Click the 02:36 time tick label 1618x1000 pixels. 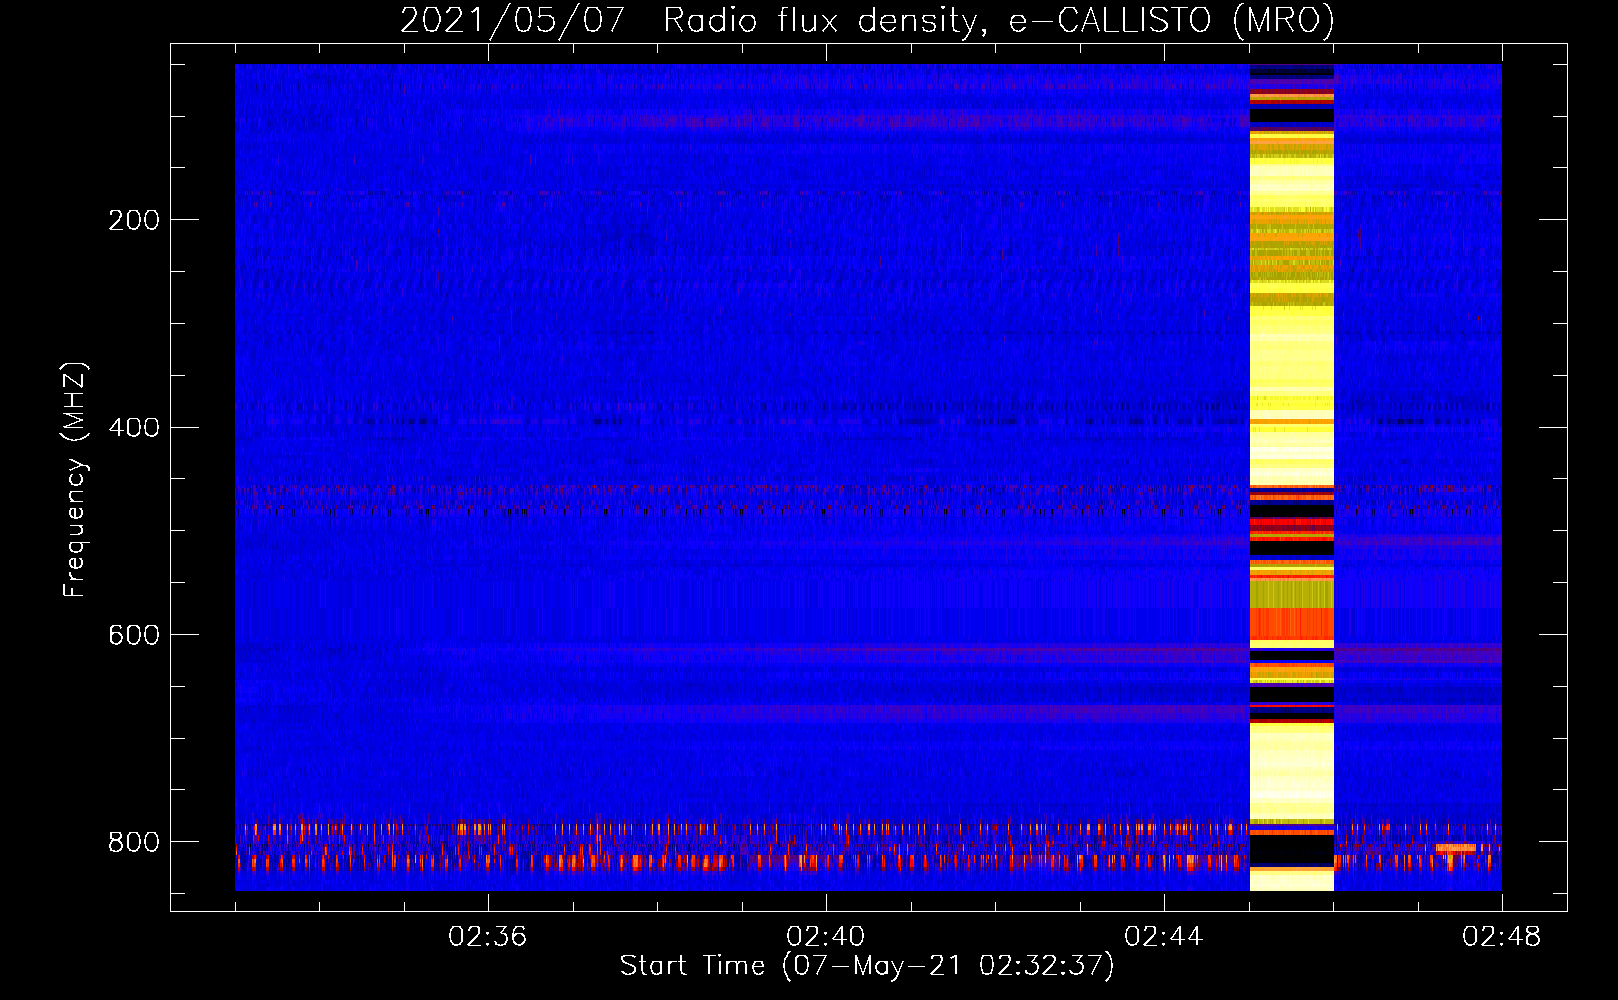pyautogui.click(x=488, y=937)
